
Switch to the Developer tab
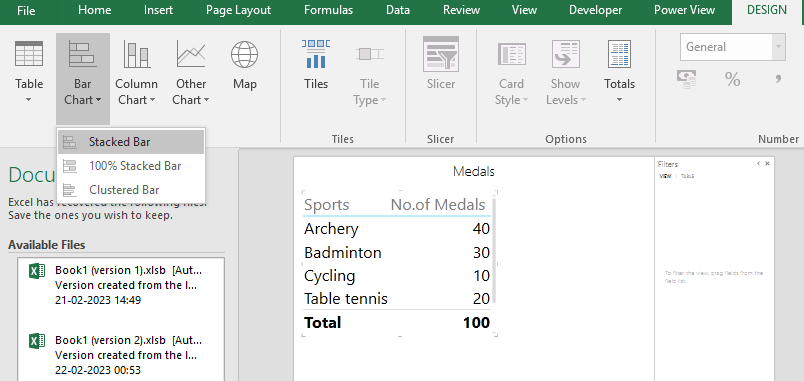[x=595, y=10]
